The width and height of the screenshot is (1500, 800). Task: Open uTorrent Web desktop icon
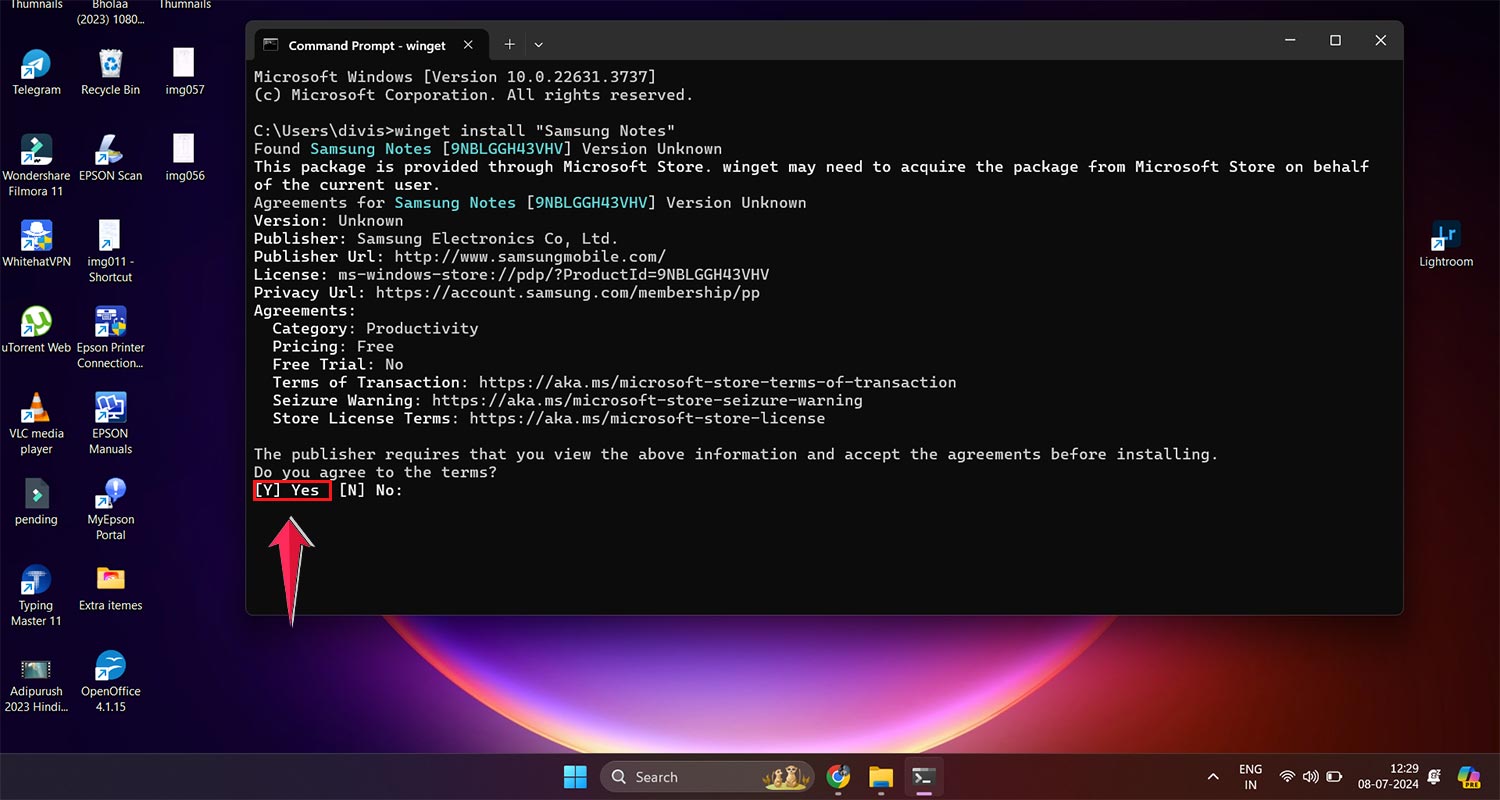tap(36, 323)
